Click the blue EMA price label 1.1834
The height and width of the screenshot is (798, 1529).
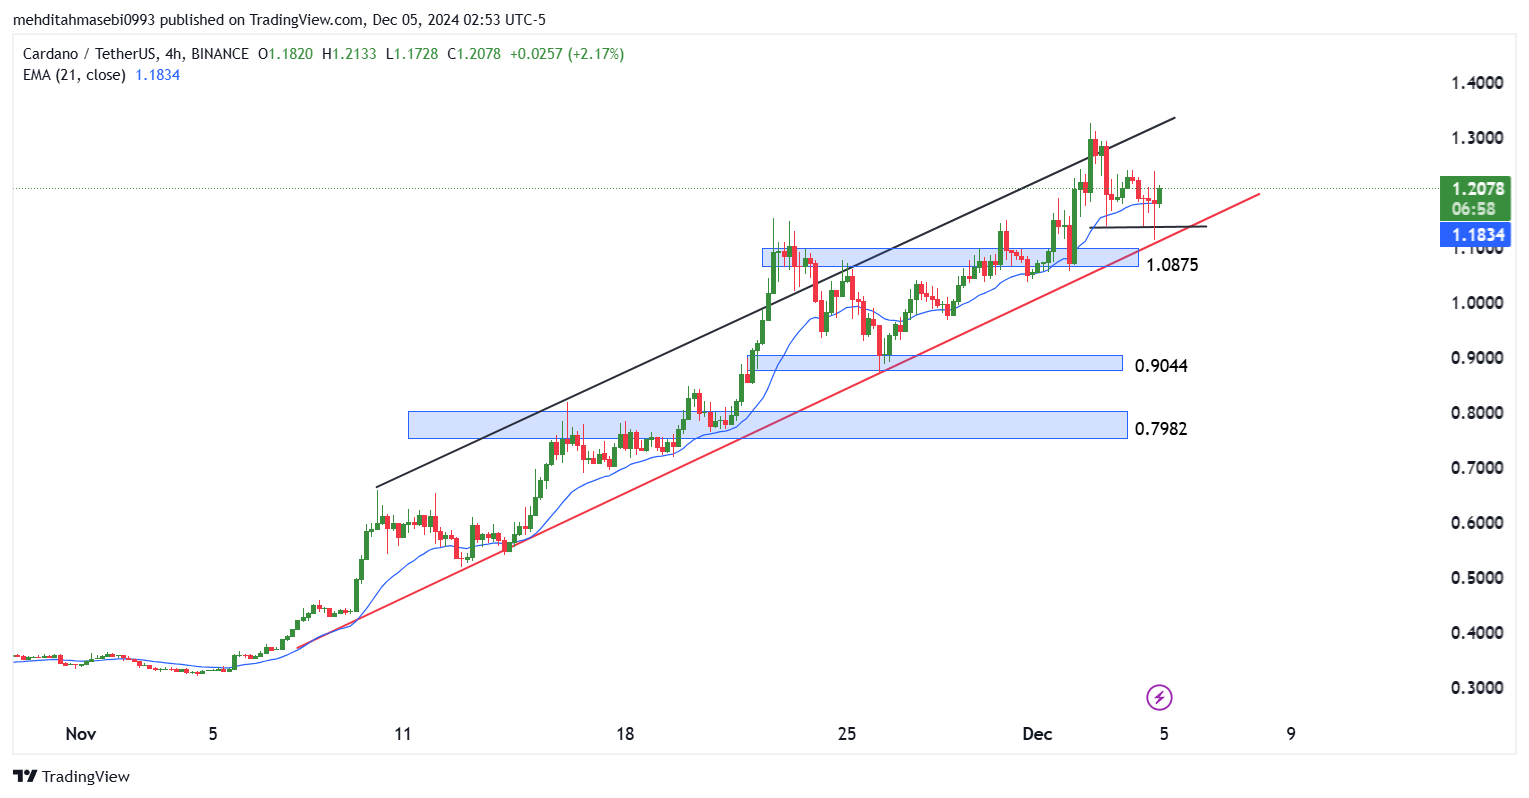1474,235
